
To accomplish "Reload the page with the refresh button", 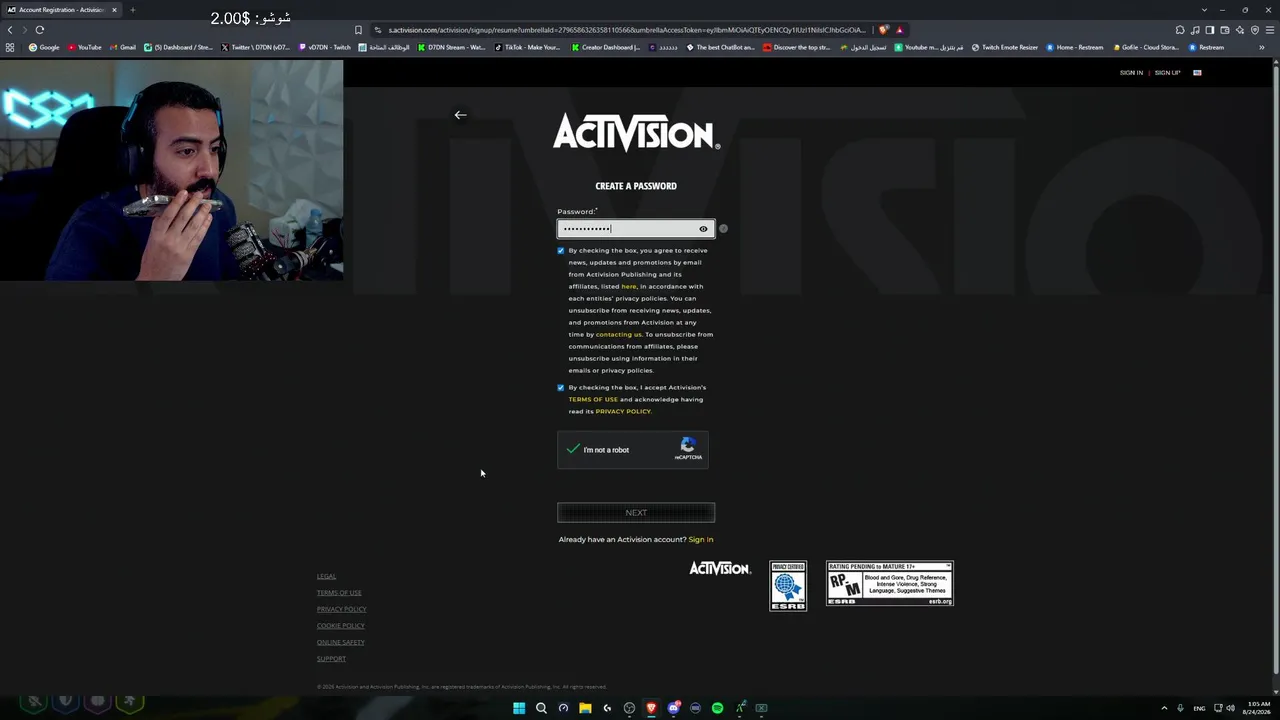I will (40, 30).
